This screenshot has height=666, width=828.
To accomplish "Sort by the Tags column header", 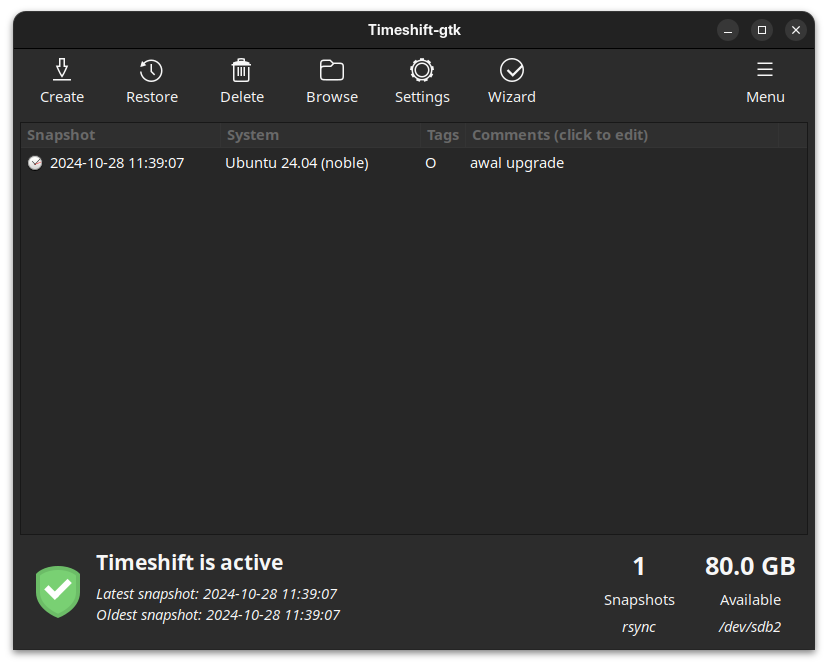I will 443,135.
